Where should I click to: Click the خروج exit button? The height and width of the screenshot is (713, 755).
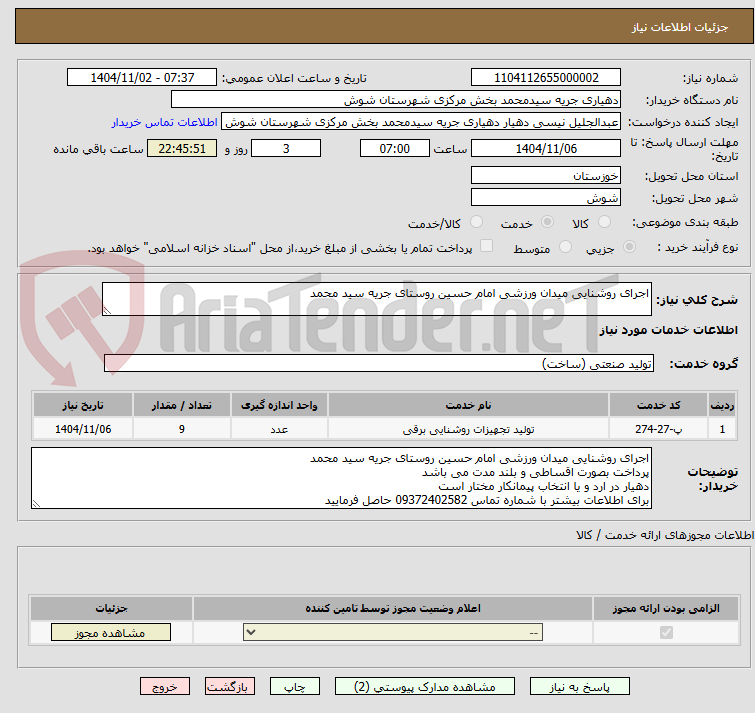(165, 687)
